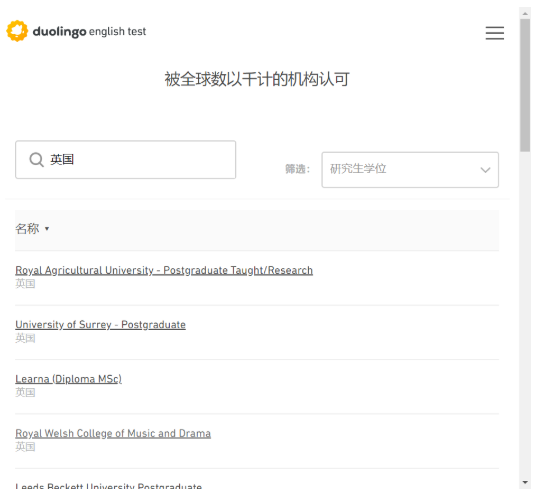541x492 pixels.
Task: Focus the search field containing 英国
Action: point(126,159)
